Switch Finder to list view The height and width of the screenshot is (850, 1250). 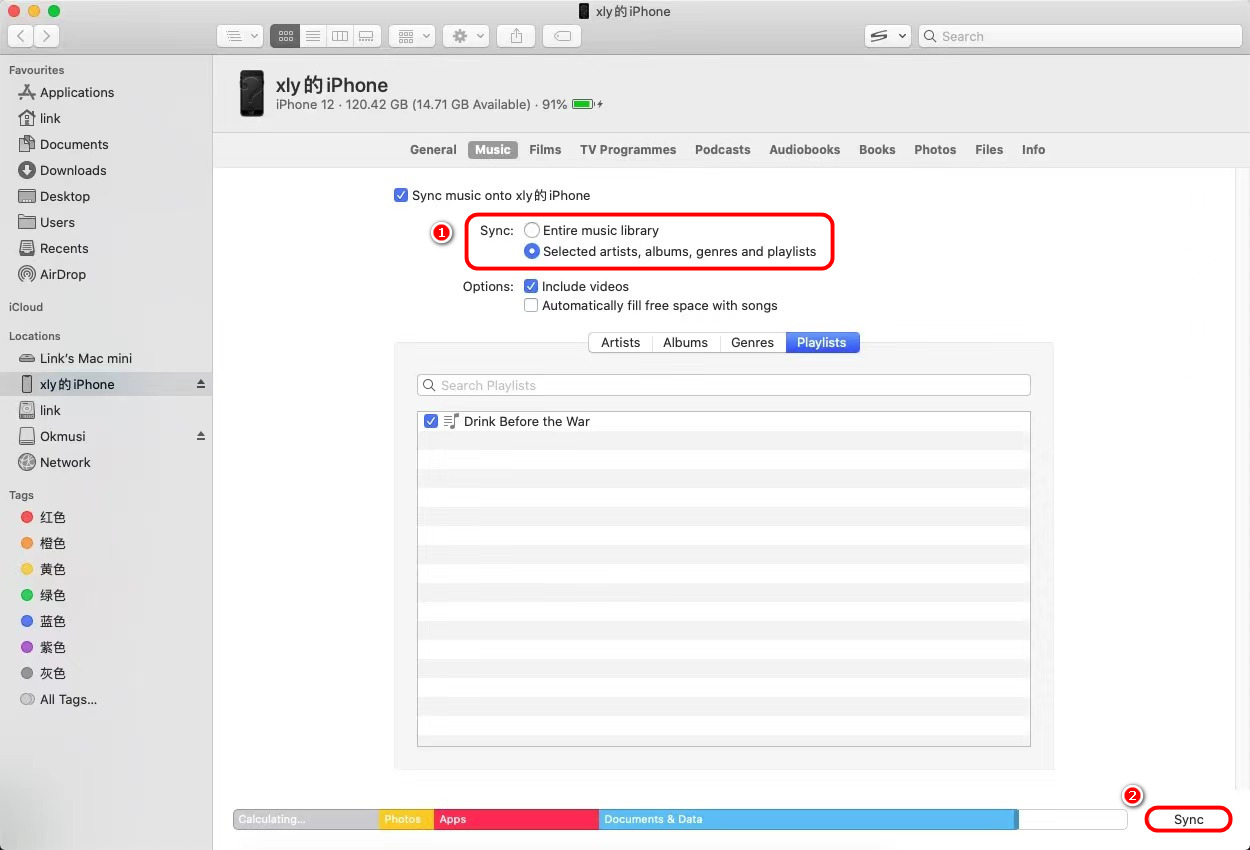click(313, 36)
